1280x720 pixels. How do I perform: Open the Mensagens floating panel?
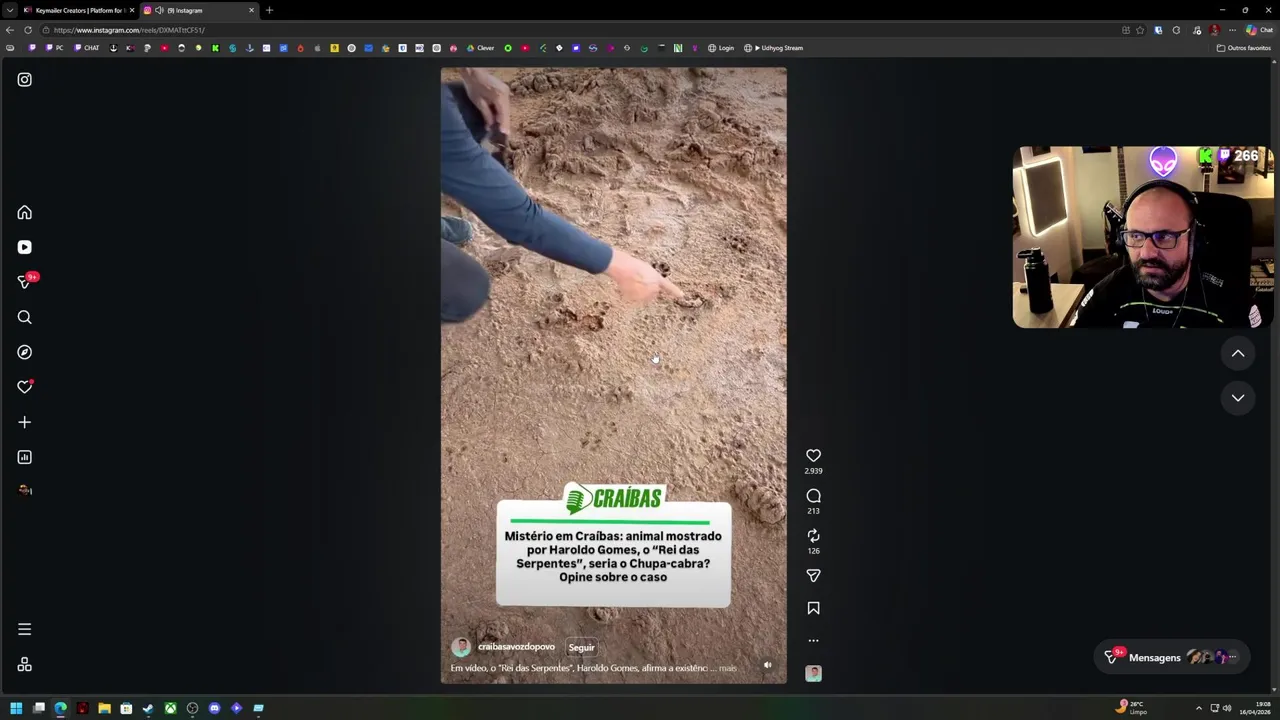click(x=1170, y=657)
